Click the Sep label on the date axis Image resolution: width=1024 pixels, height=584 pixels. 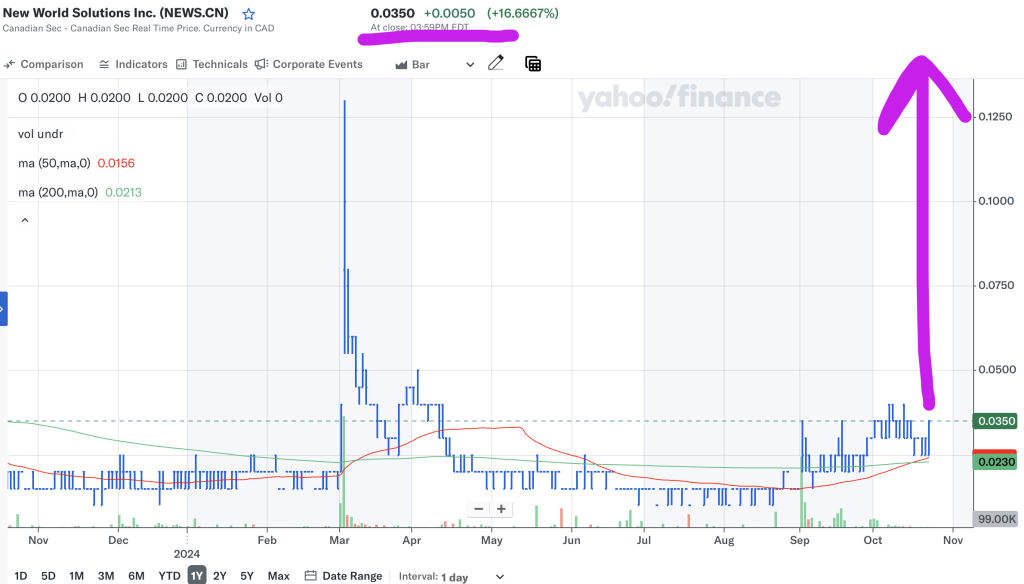click(x=799, y=540)
